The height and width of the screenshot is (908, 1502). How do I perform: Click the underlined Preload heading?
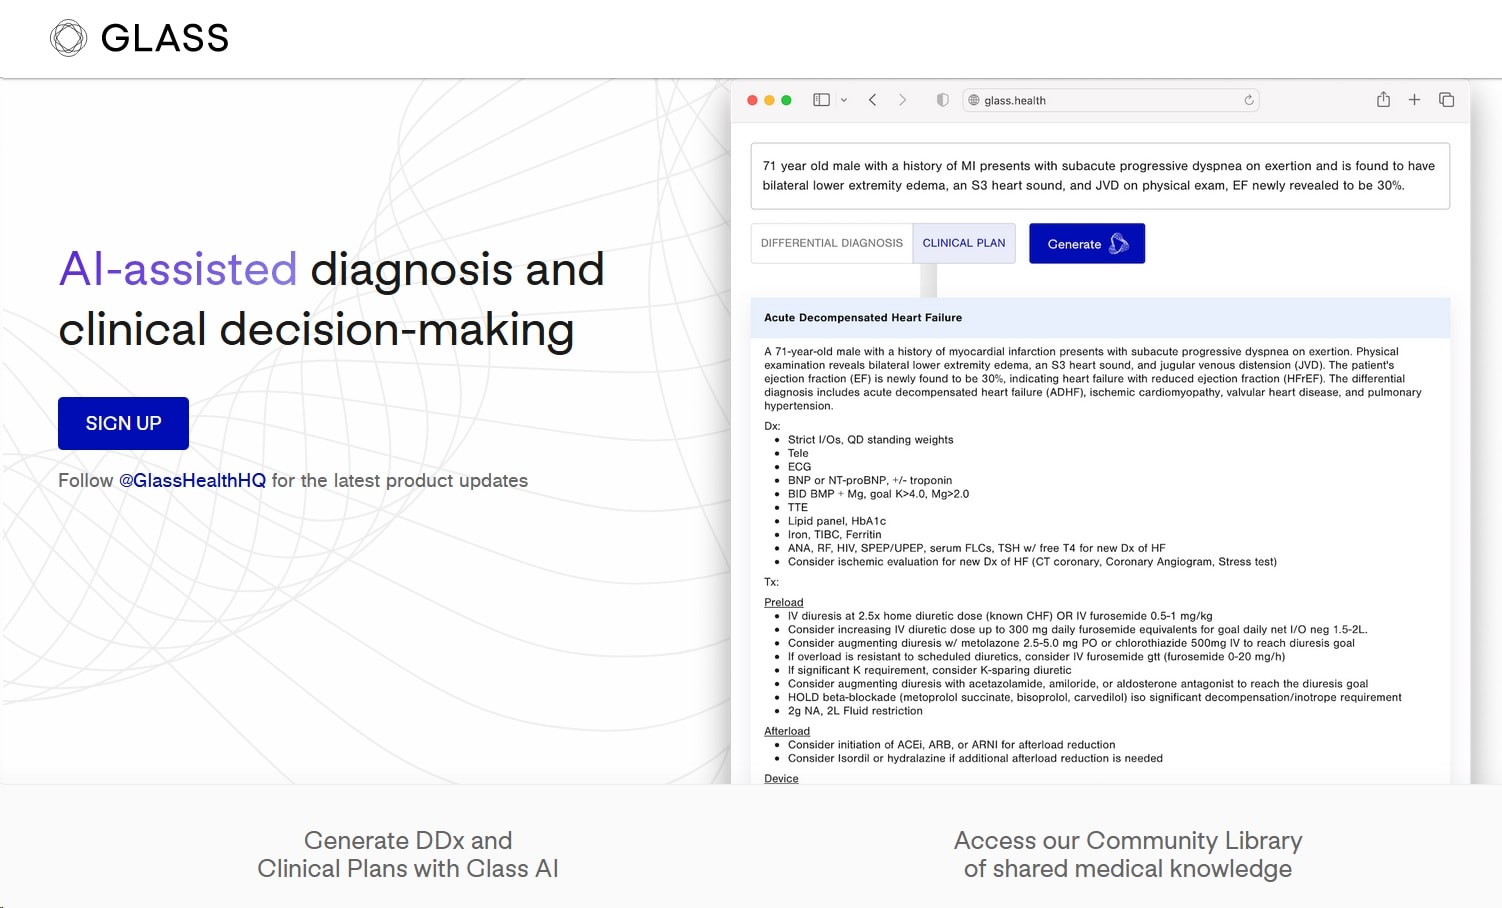(x=784, y=602)
